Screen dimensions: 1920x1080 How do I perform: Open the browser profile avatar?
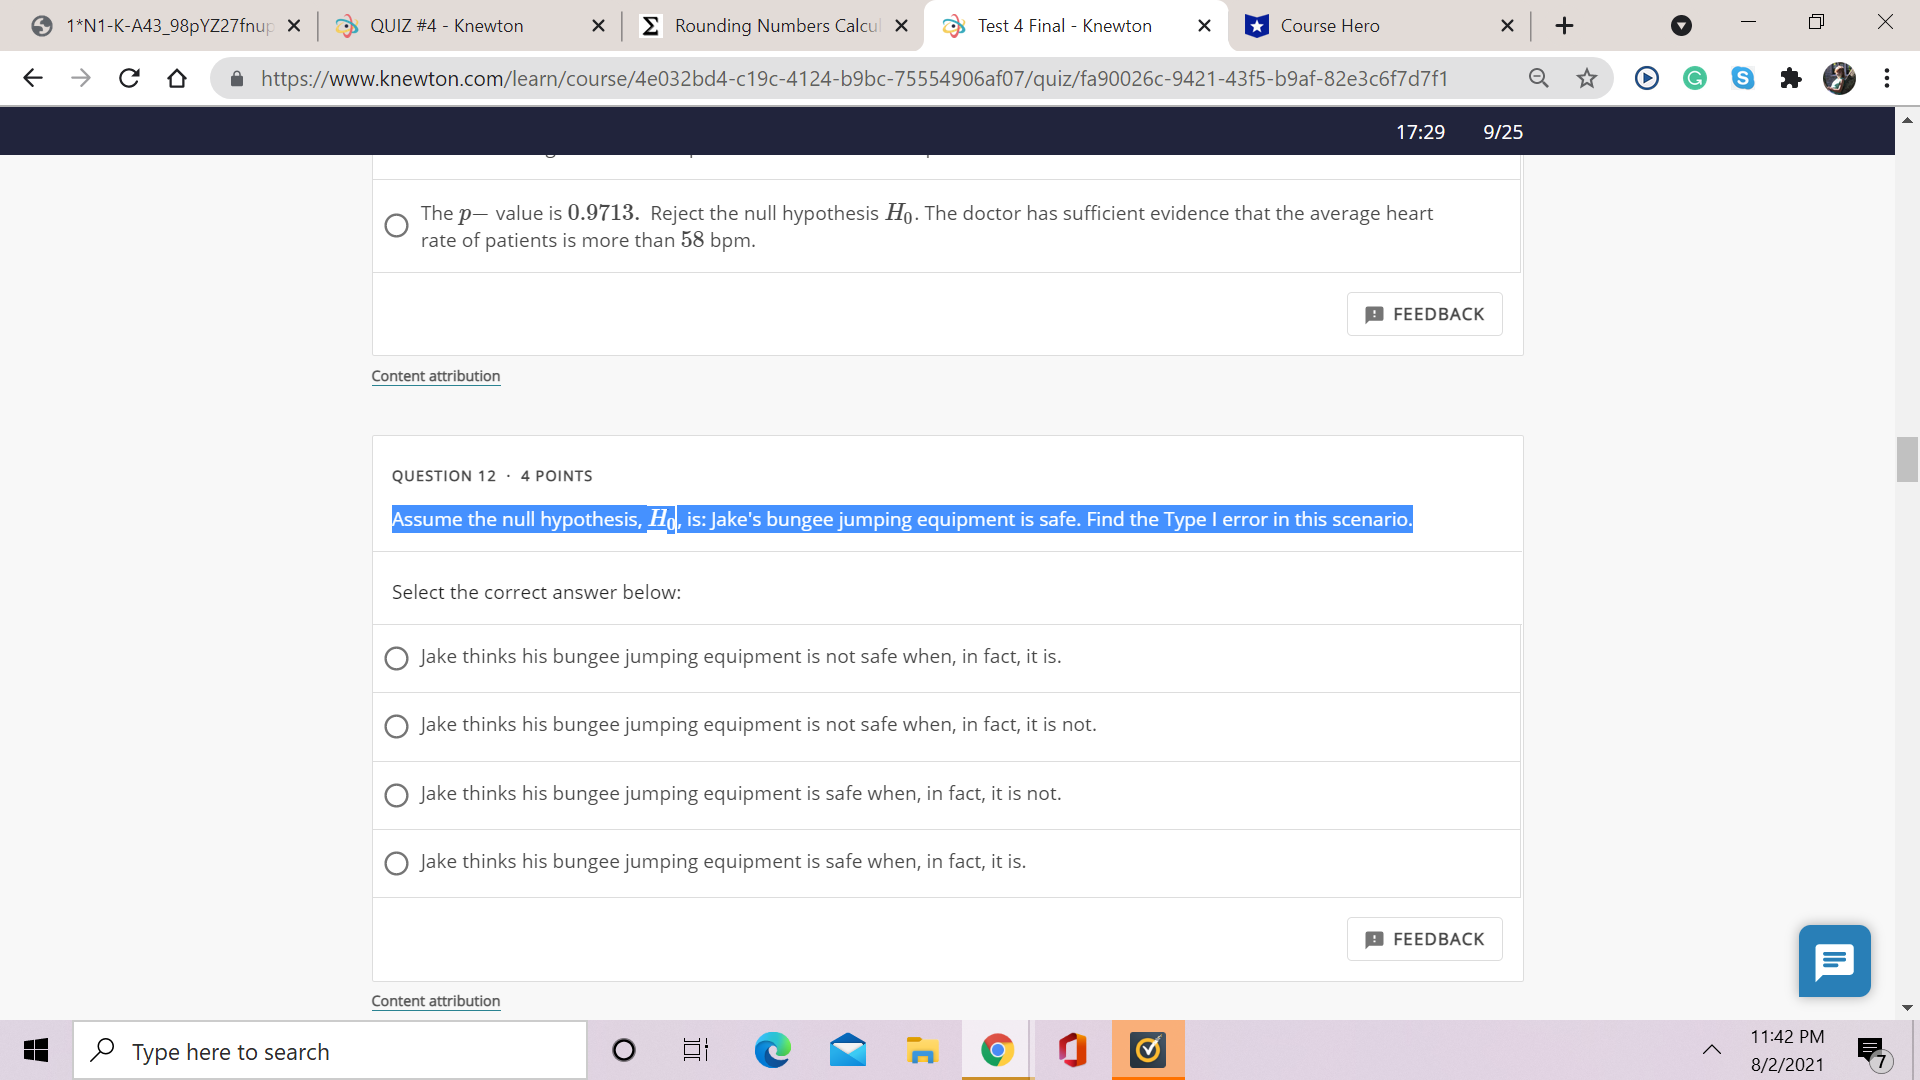(1840, 78)
